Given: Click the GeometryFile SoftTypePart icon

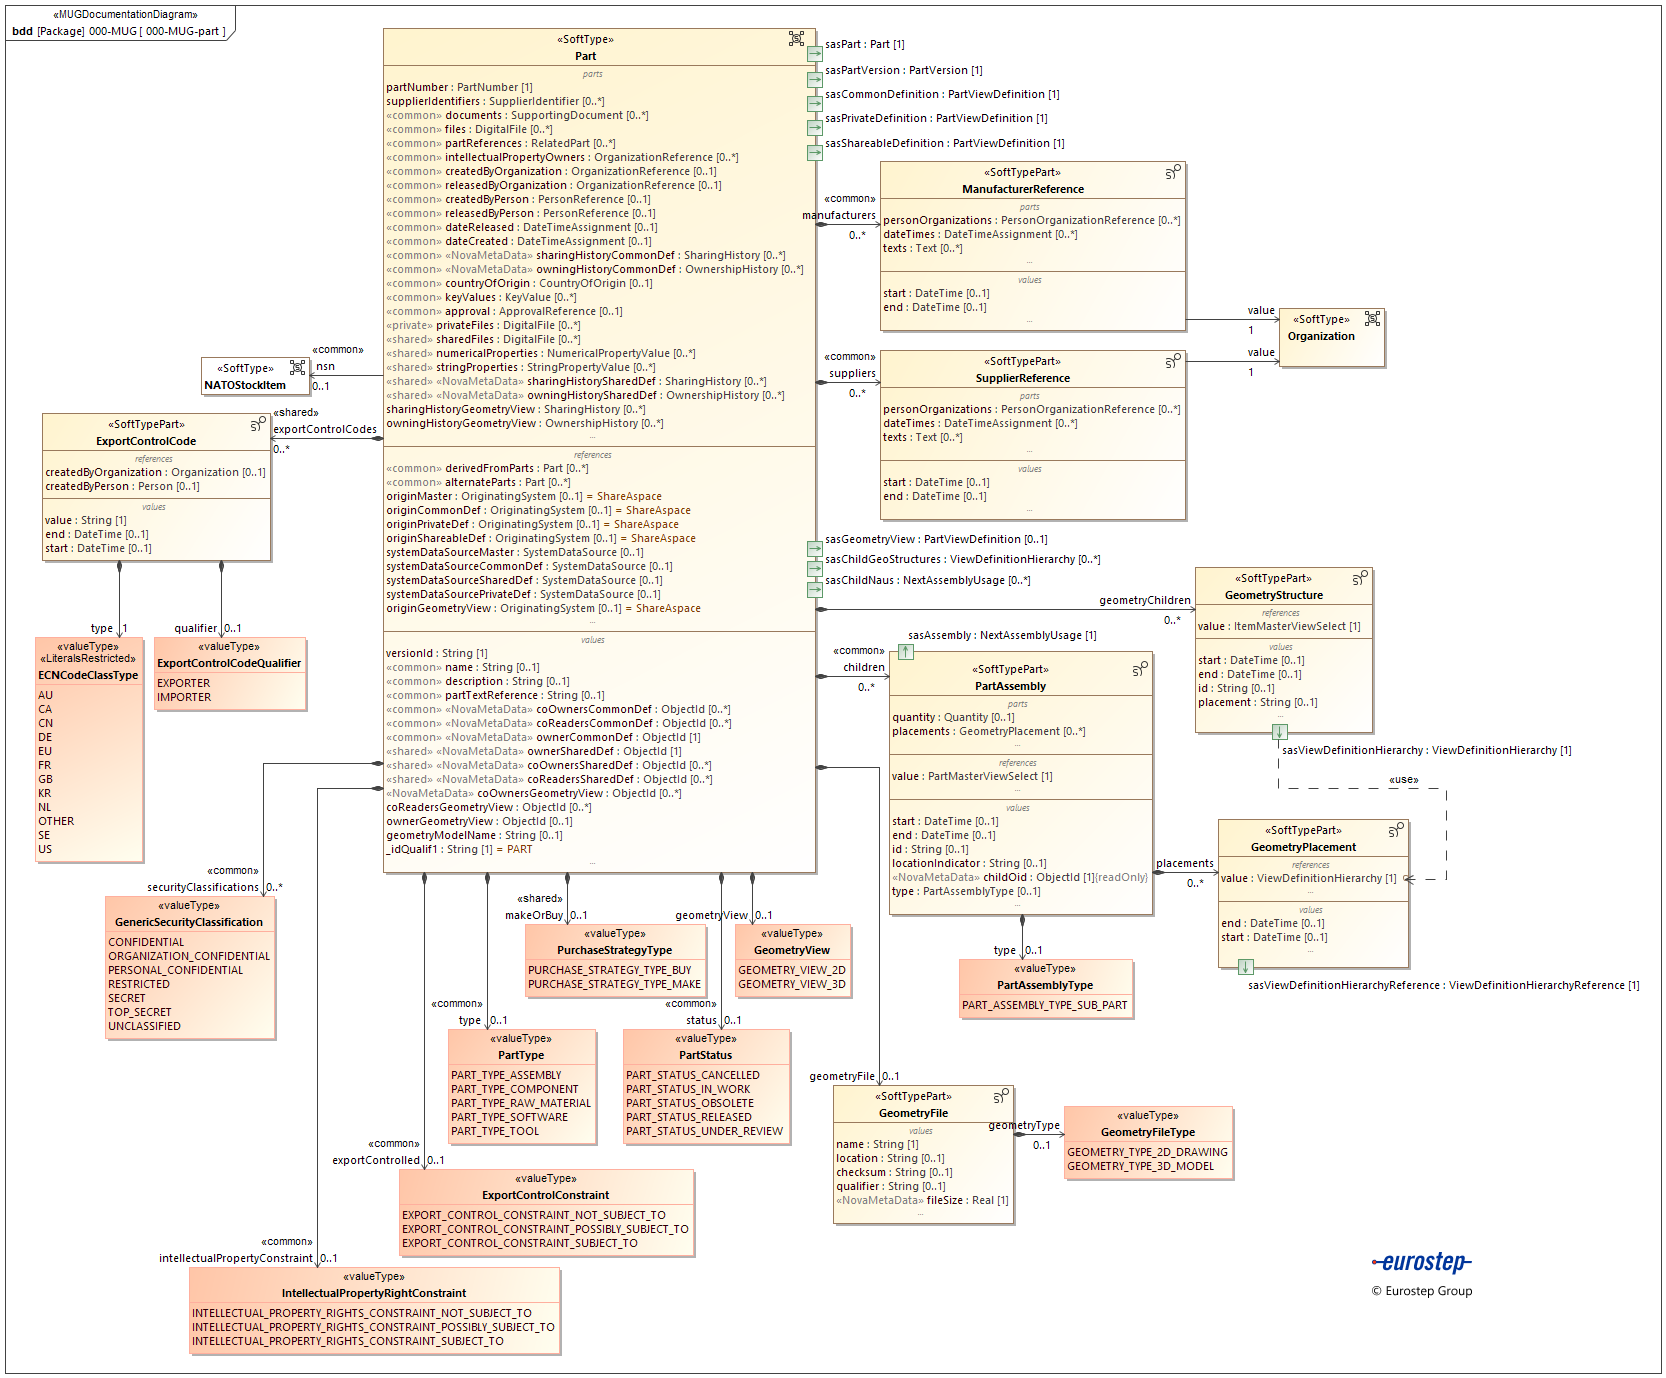Looking at the screenshot, I should (1001, 1097).
